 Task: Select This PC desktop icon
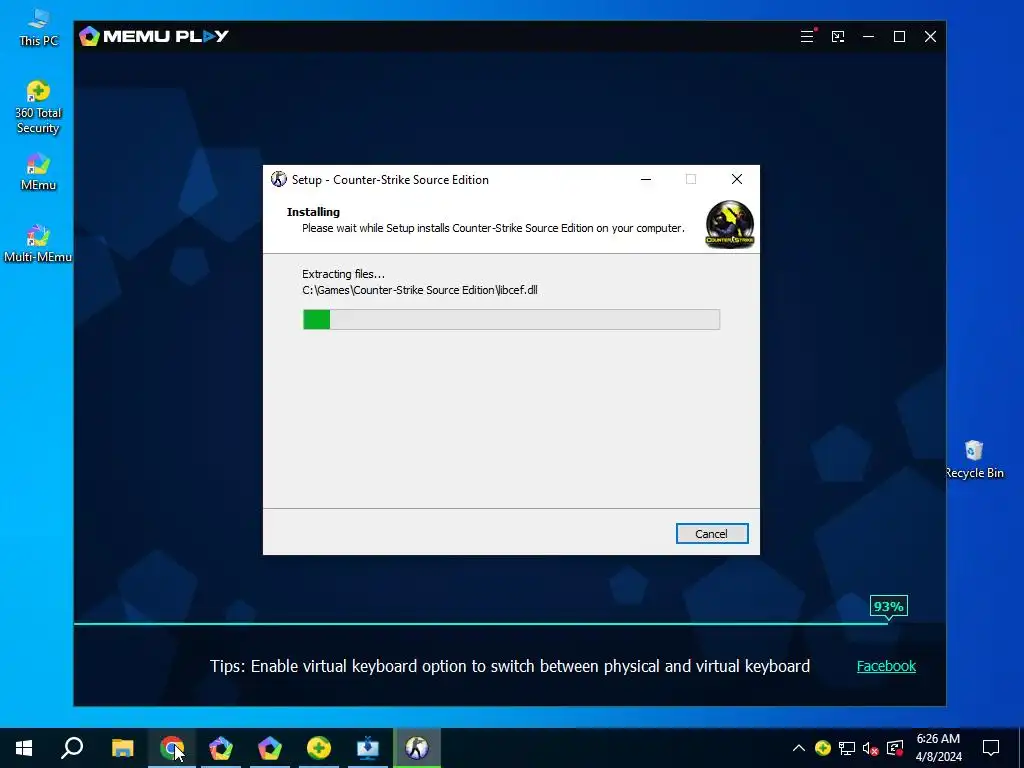coord(39,27)
